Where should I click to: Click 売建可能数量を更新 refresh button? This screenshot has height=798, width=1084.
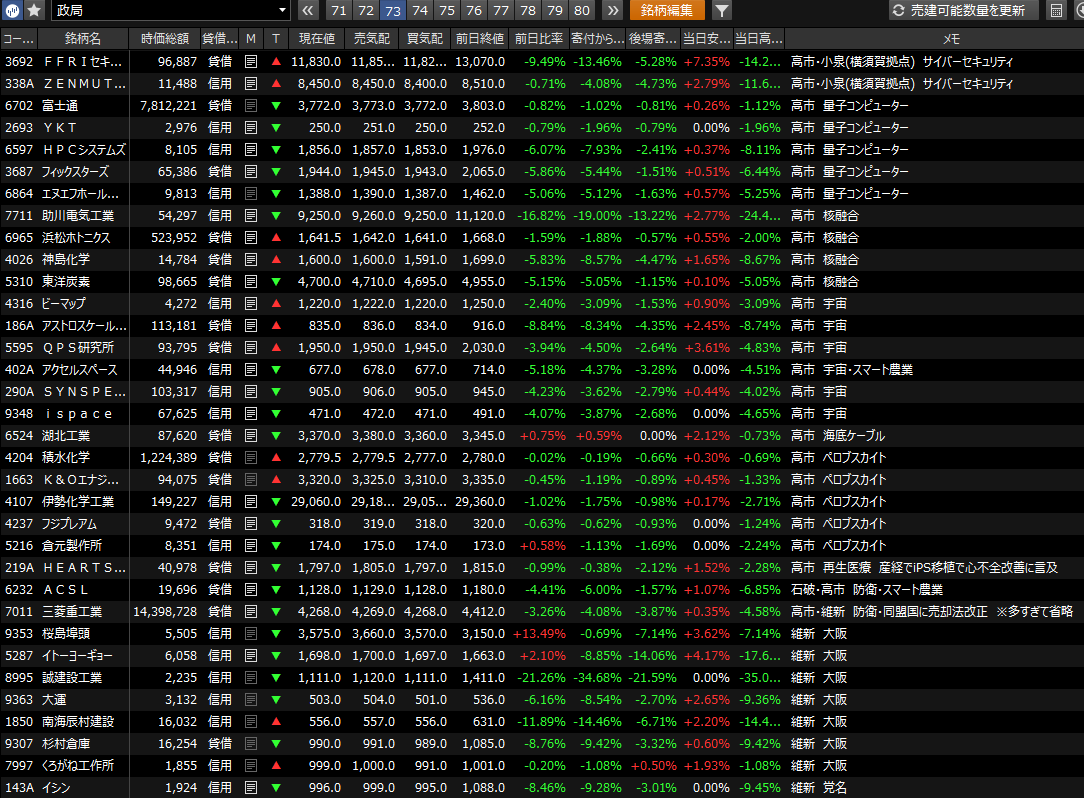point(958,10)
